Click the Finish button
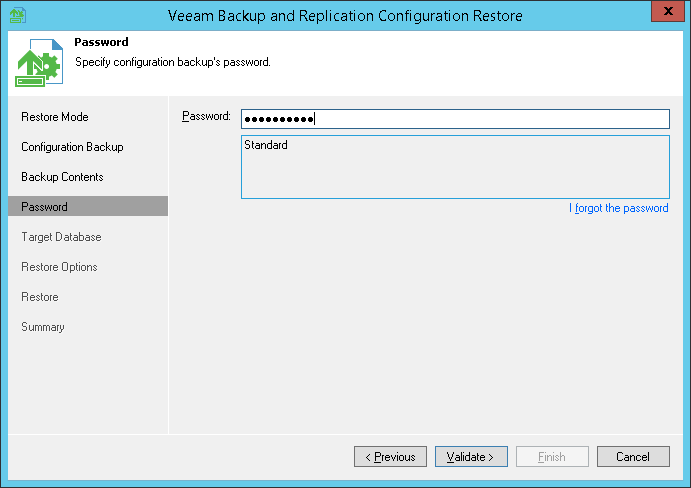This screenshot has height=488, width=691. (x=552, y=457)
